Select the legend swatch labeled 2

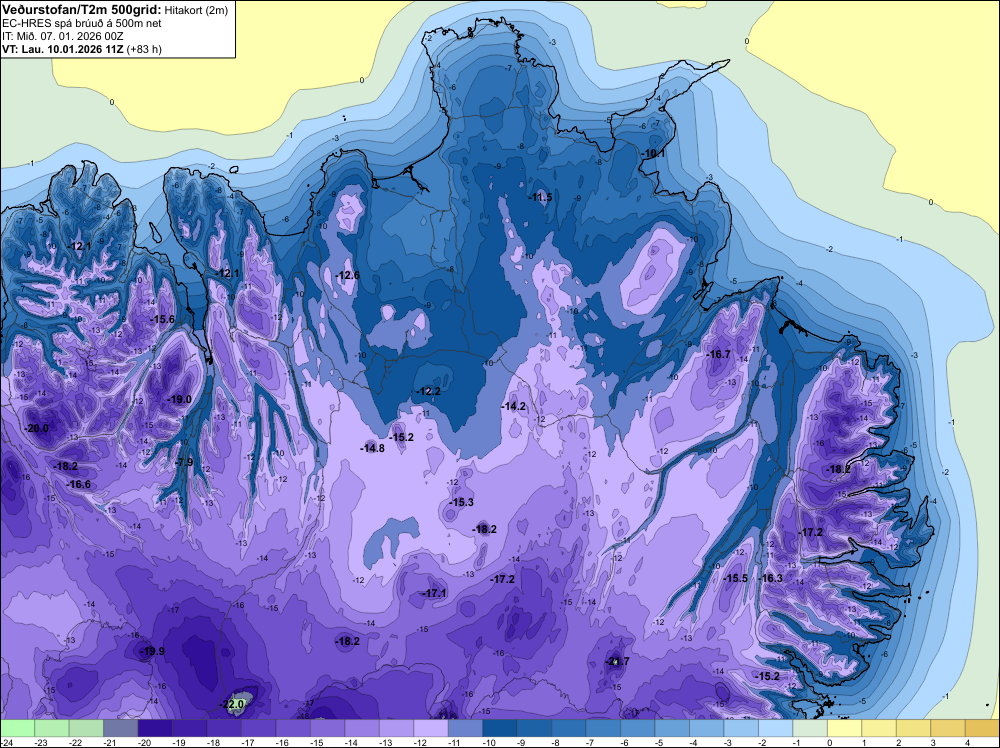pos(913,728)
